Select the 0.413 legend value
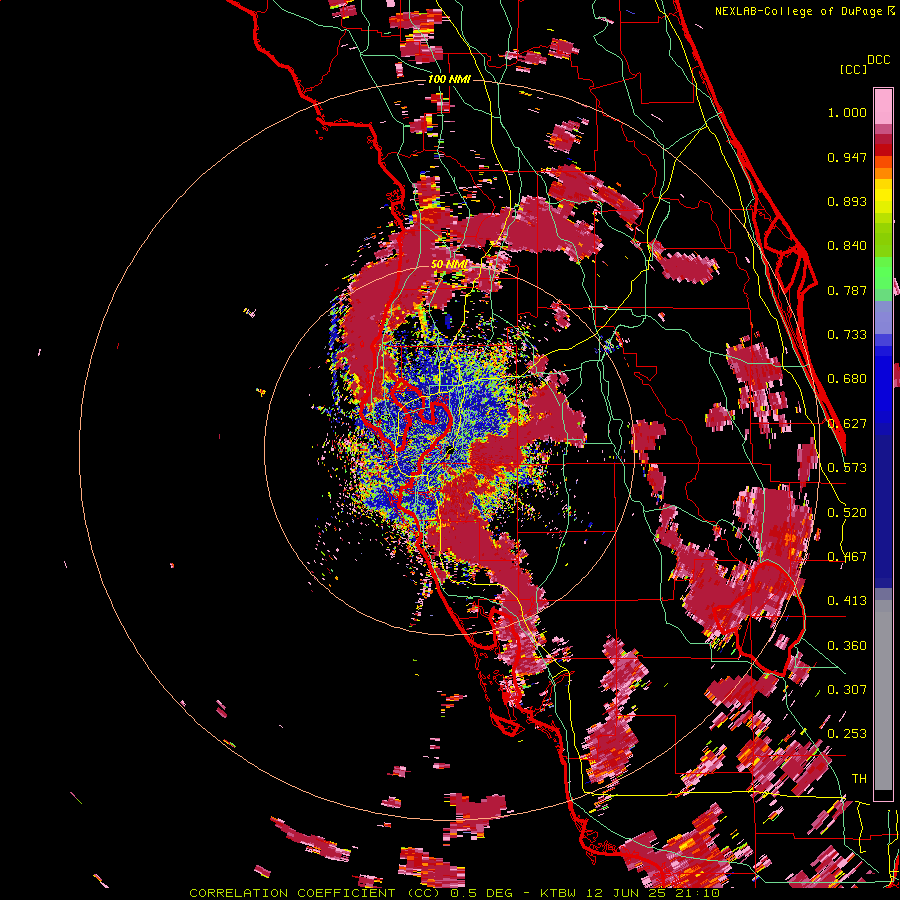Viewport: 900px width, 900px height. coord(847,601)
